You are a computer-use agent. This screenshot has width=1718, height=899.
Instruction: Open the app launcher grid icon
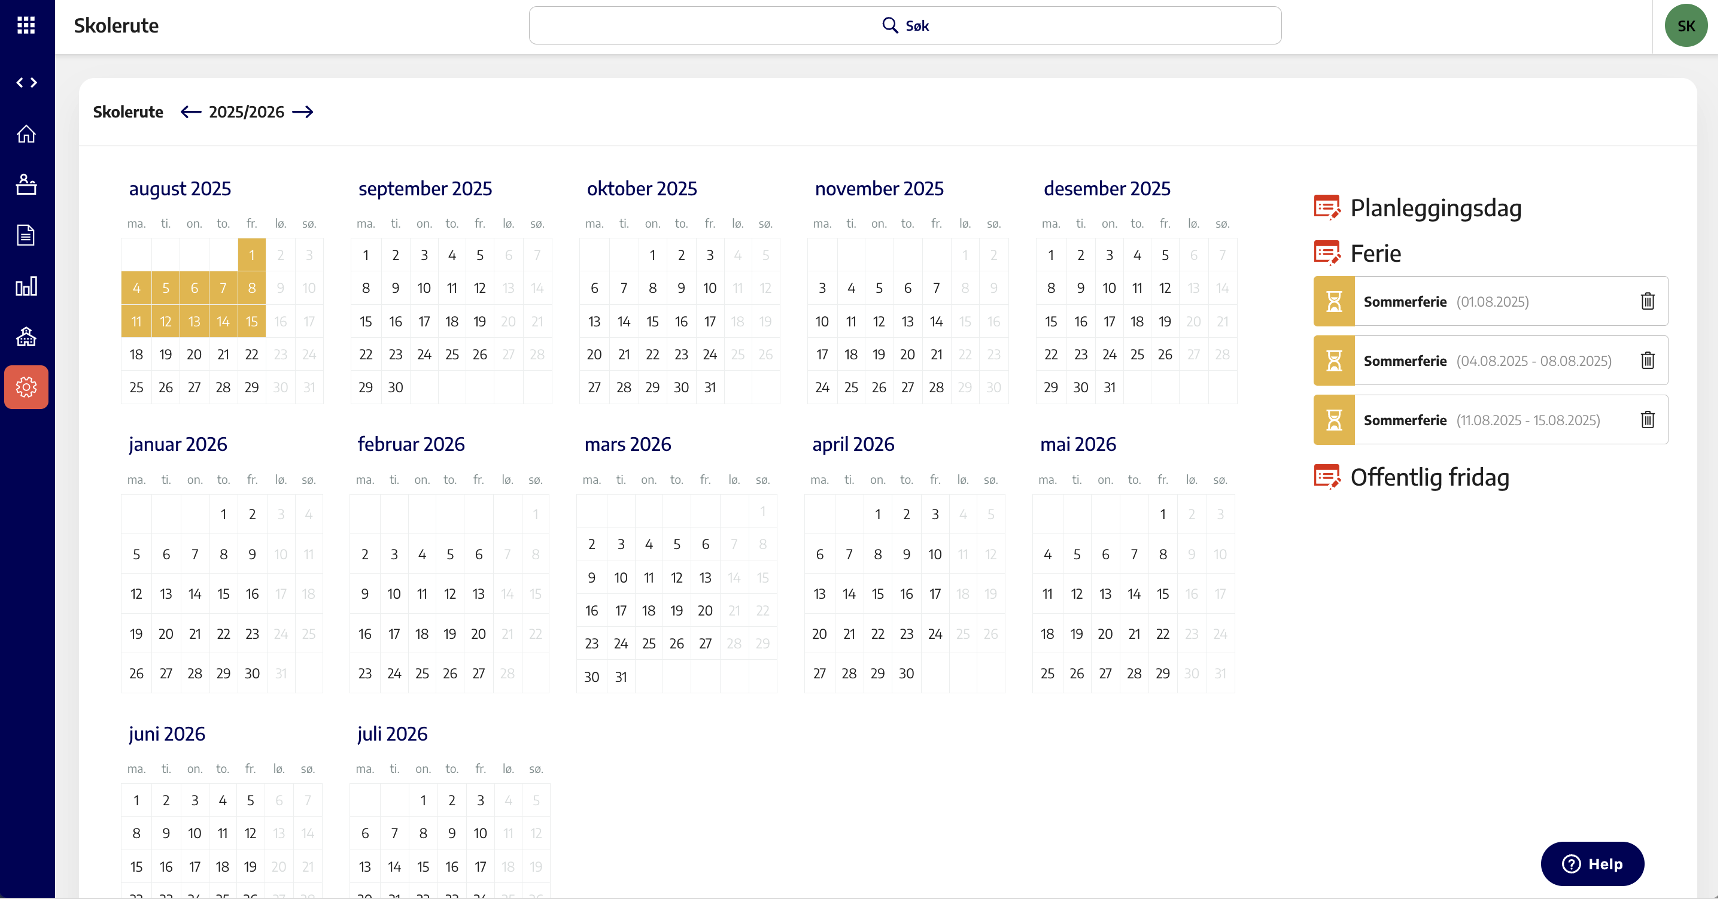click(x=26, y=26)
